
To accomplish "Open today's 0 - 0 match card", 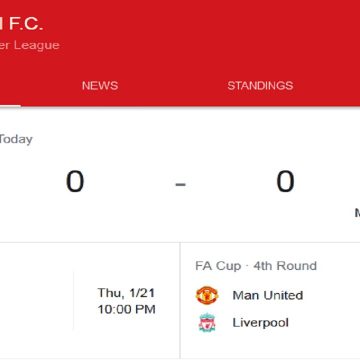I will (180, 175).
